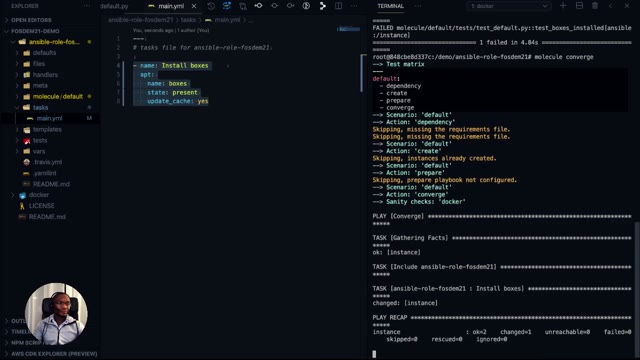
Task: Expand the vars folder
Action: point(39,151)
